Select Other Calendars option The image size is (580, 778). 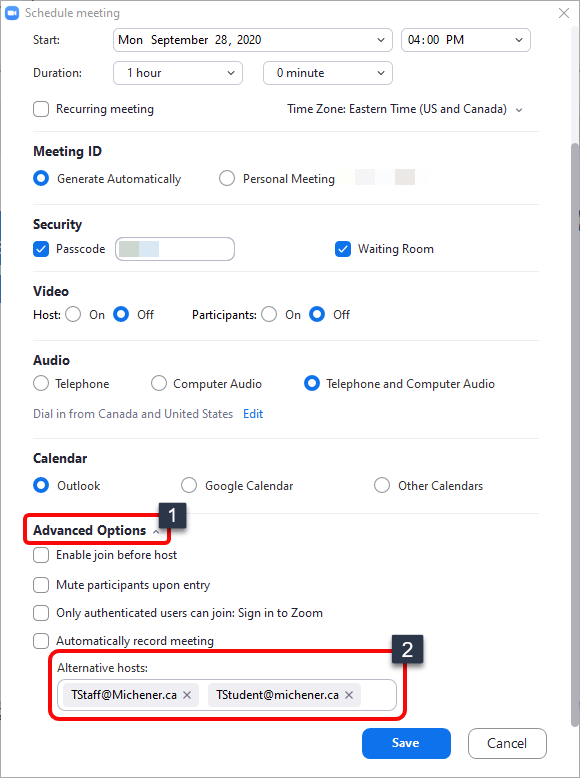(x=382, y=485)
